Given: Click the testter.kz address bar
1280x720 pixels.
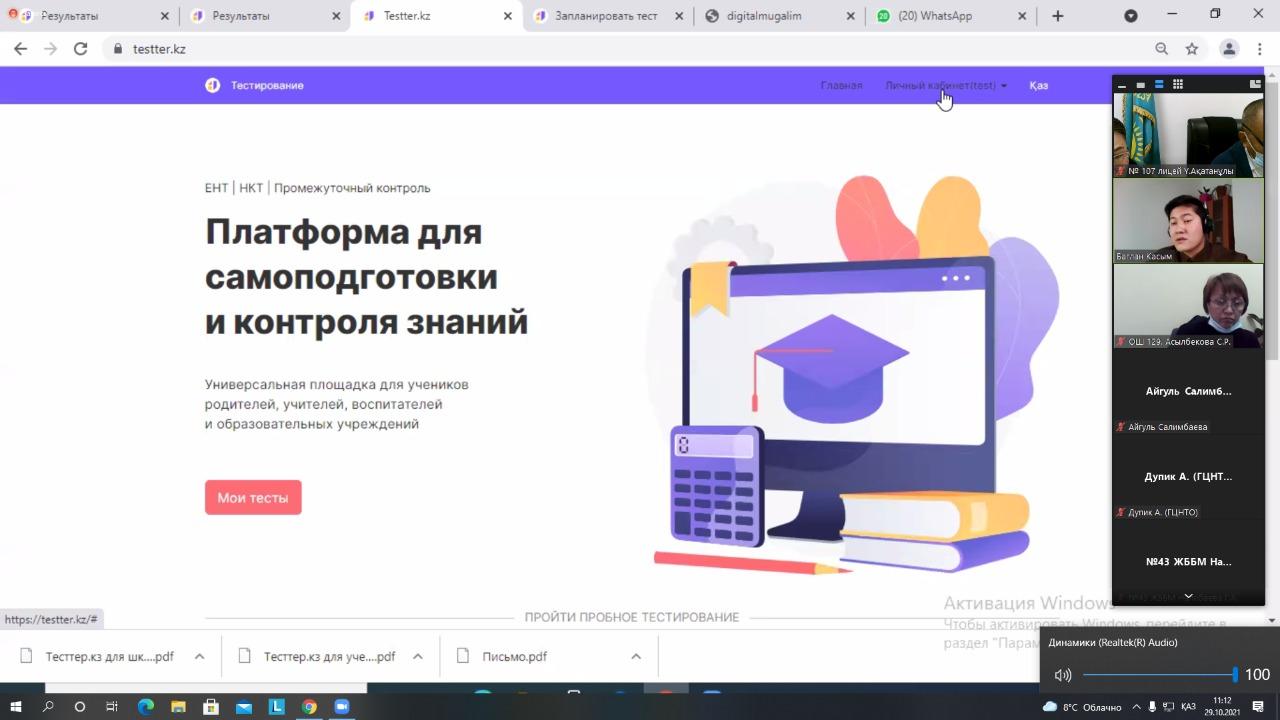Looking at the screenshot, I should 630,48.
